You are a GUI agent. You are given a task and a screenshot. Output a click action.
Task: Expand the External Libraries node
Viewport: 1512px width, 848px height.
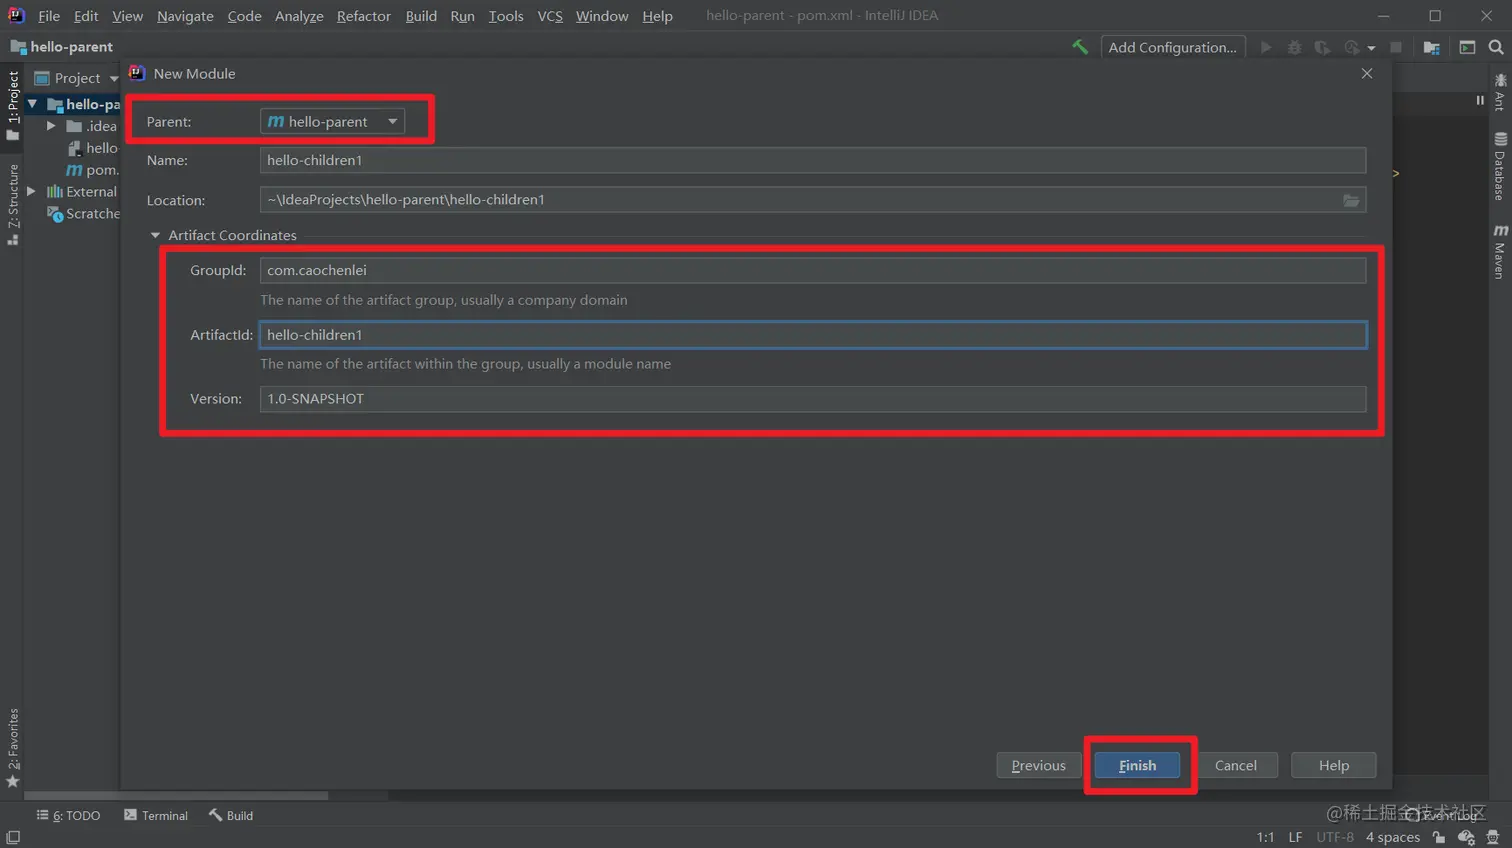coord(32,191)
